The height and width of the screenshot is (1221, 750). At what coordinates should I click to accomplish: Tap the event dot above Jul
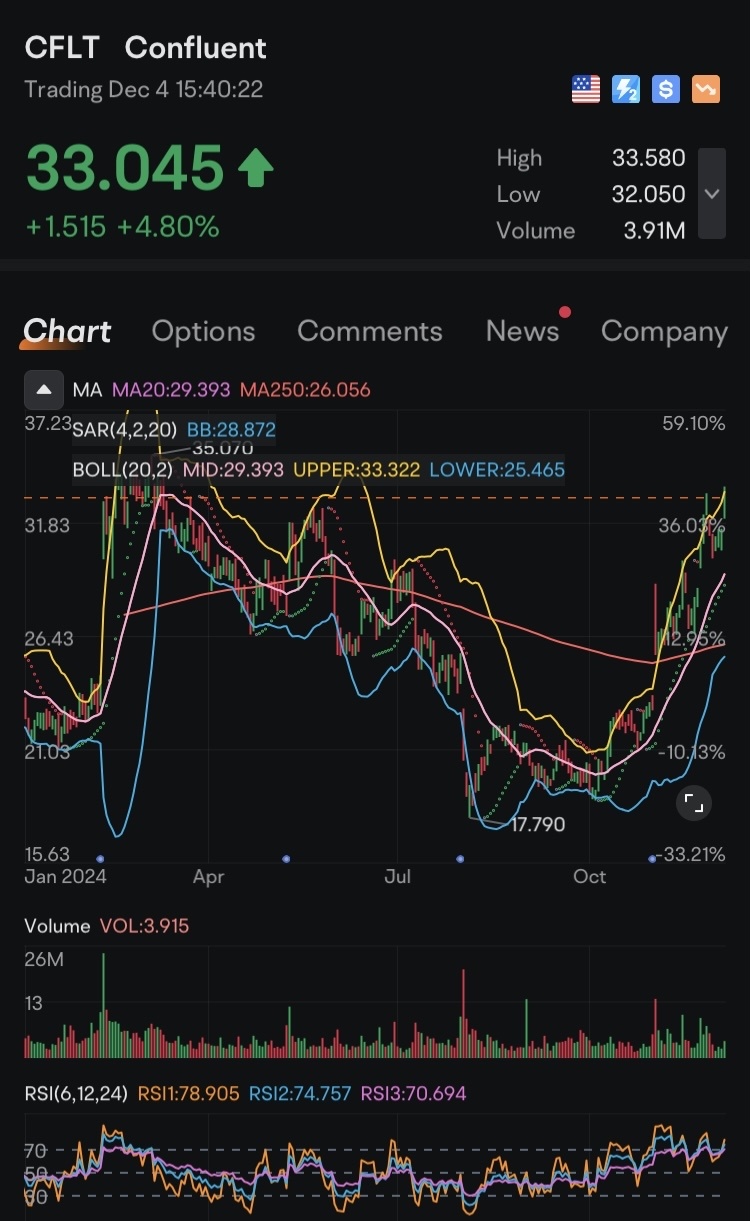(x=460, y=858)
